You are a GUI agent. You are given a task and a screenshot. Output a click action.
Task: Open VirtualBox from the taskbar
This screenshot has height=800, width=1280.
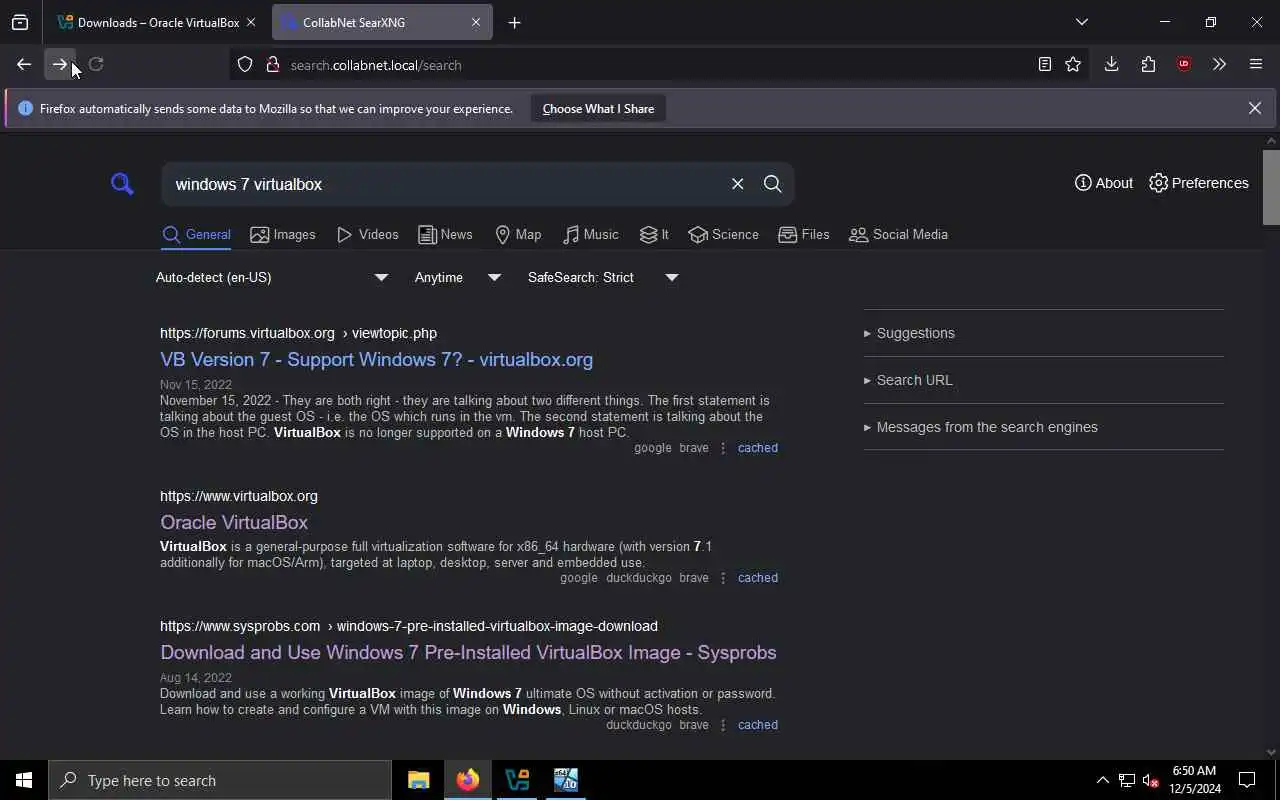517,780
